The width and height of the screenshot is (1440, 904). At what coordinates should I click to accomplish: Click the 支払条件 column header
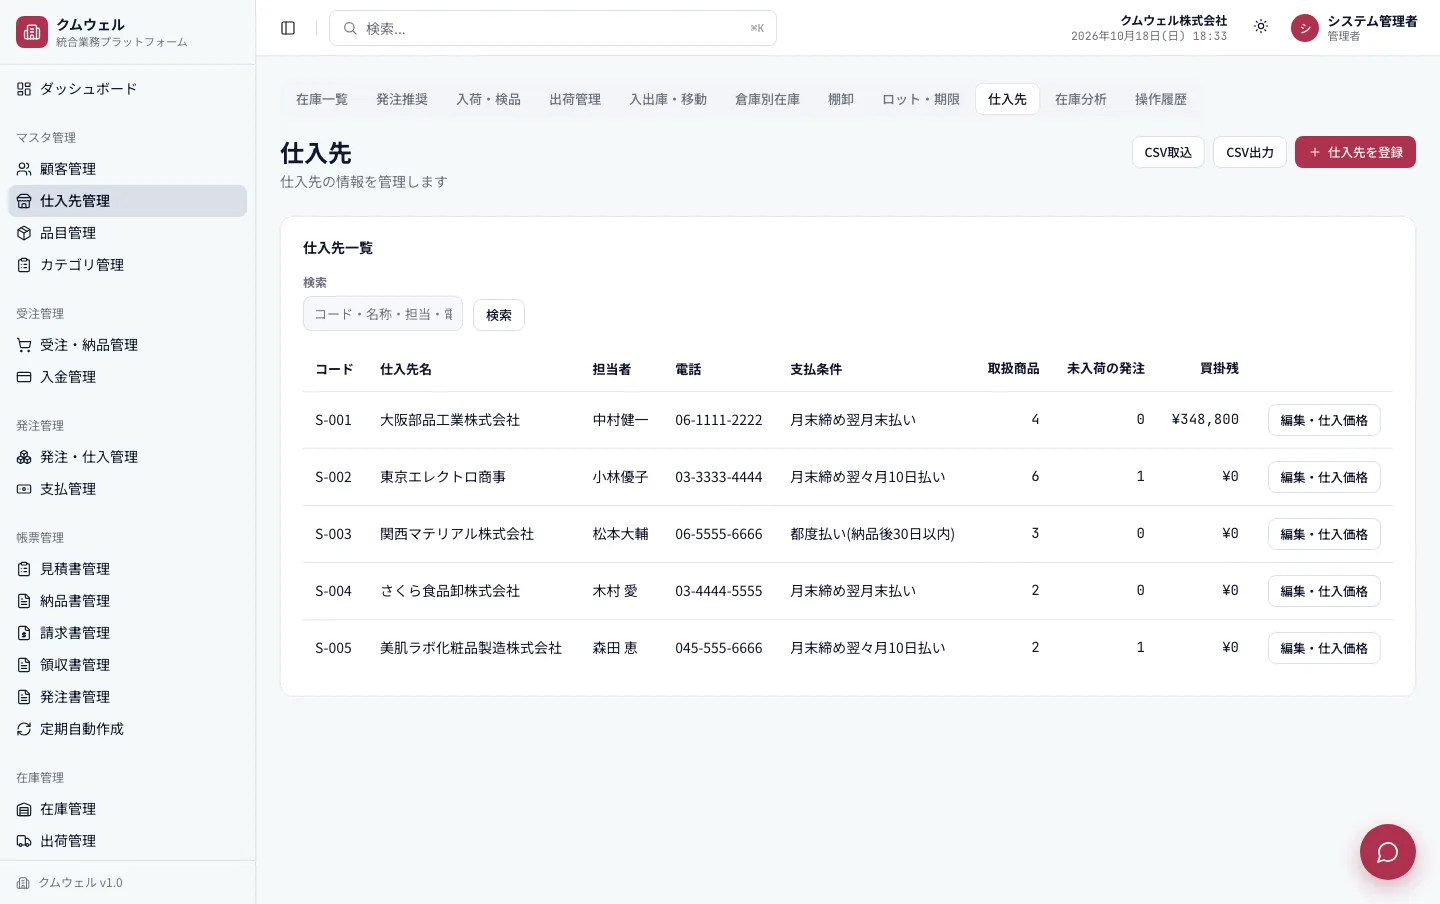tap(816, 369)
